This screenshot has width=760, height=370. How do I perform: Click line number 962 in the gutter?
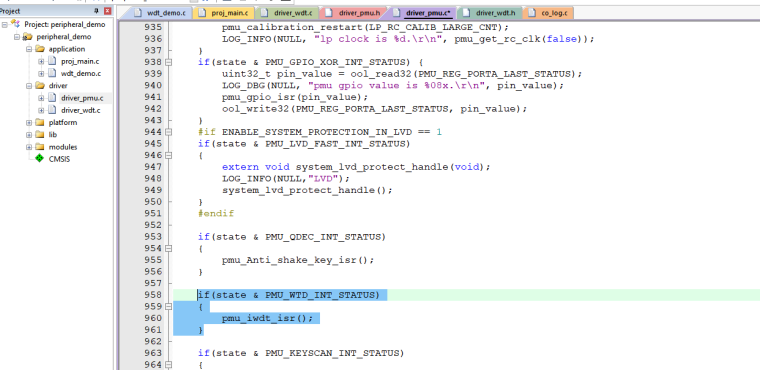coord(153,341)
